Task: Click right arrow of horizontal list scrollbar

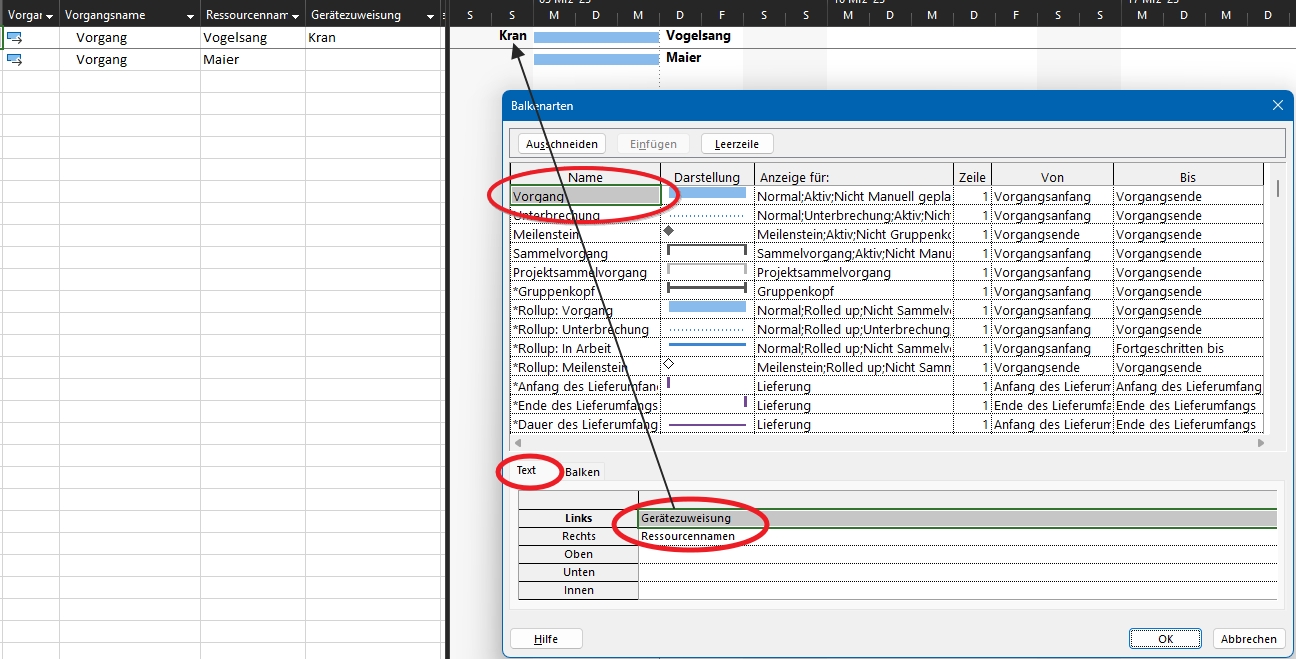Action: tap(1260, 442)
